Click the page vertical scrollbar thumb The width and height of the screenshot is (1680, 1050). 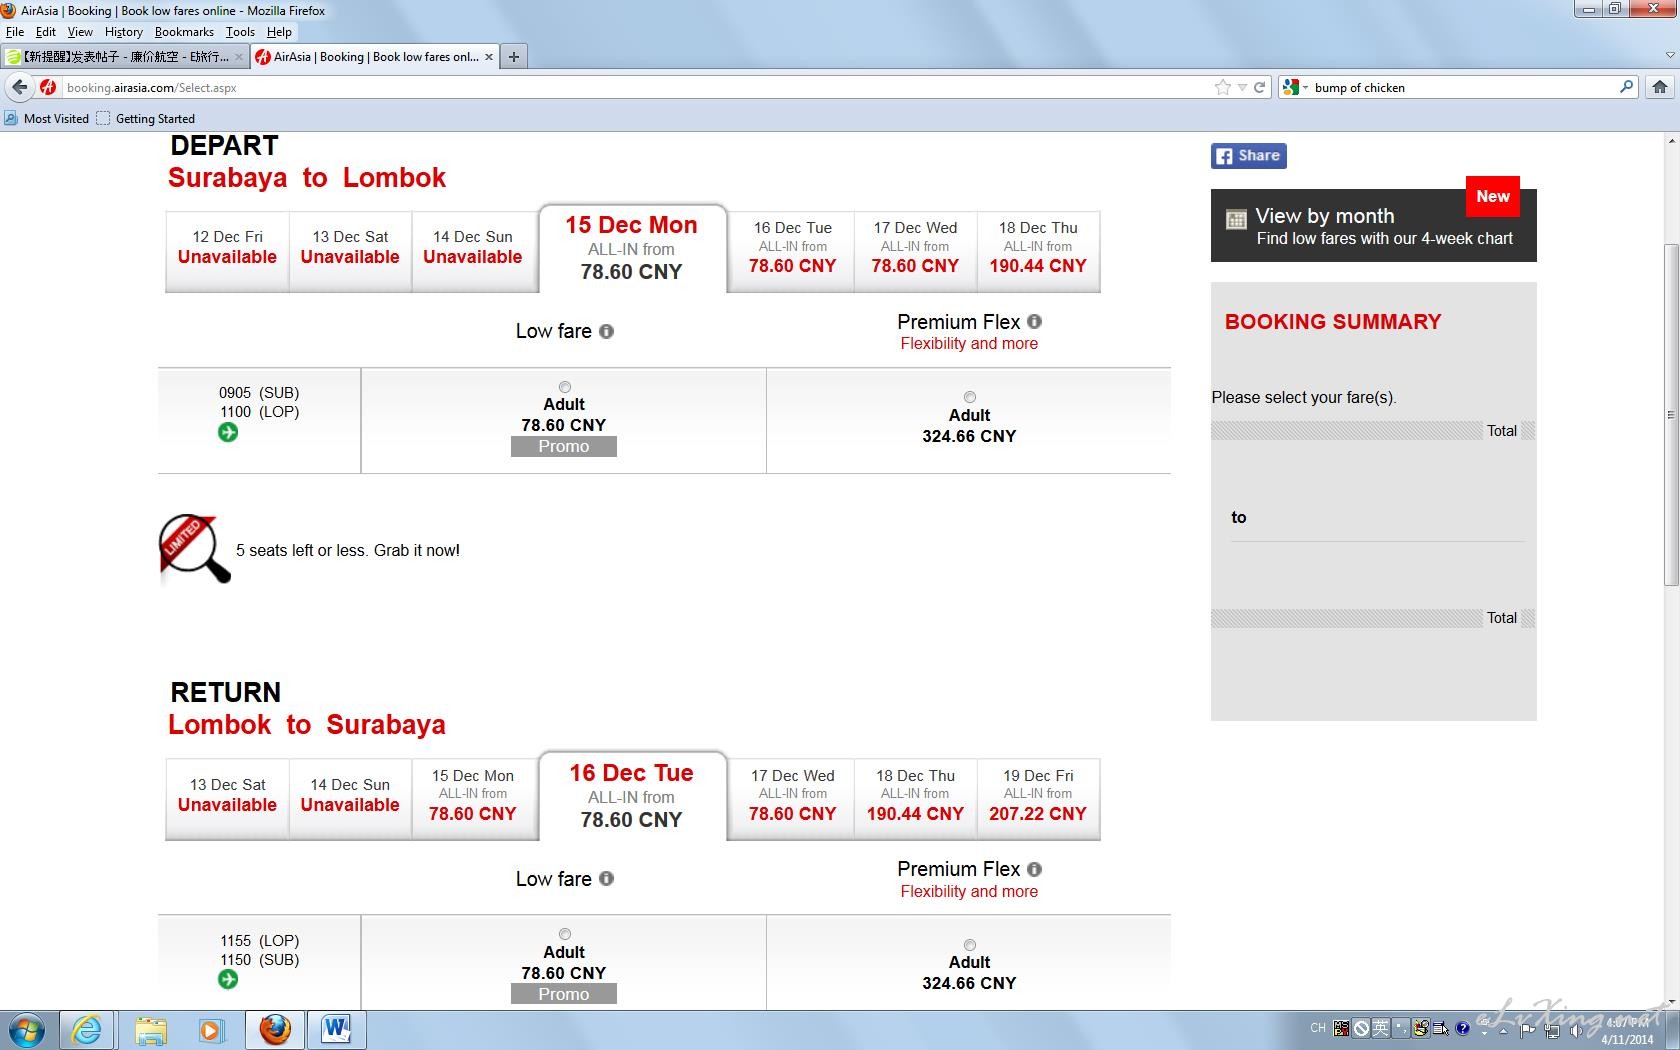tap(1670, 415)
